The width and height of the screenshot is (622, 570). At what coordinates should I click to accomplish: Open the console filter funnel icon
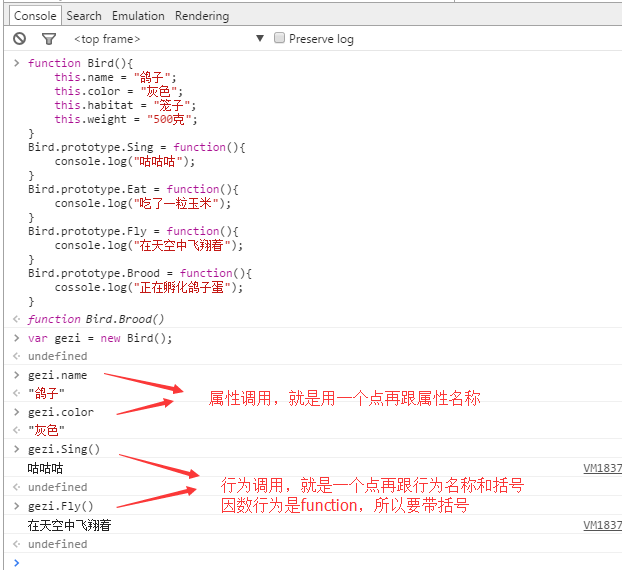49,38
